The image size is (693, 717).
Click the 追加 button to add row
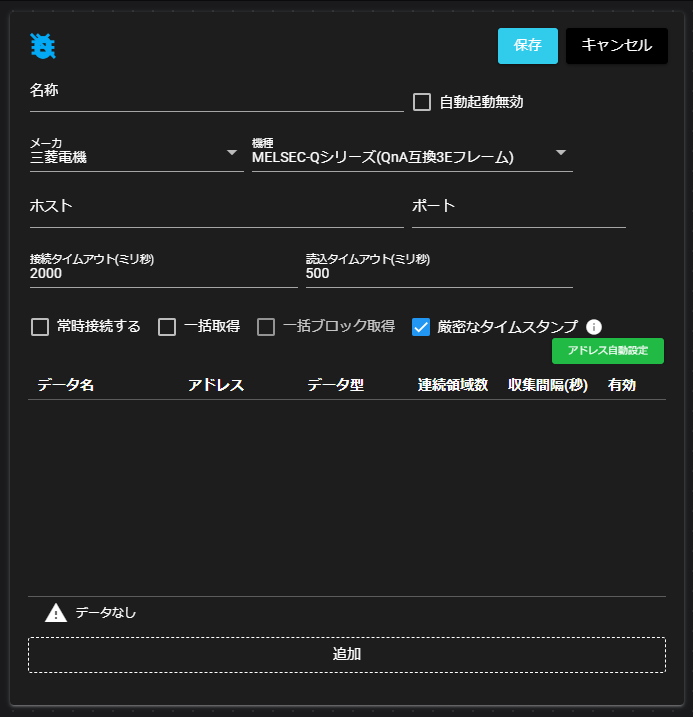point(346,655)
